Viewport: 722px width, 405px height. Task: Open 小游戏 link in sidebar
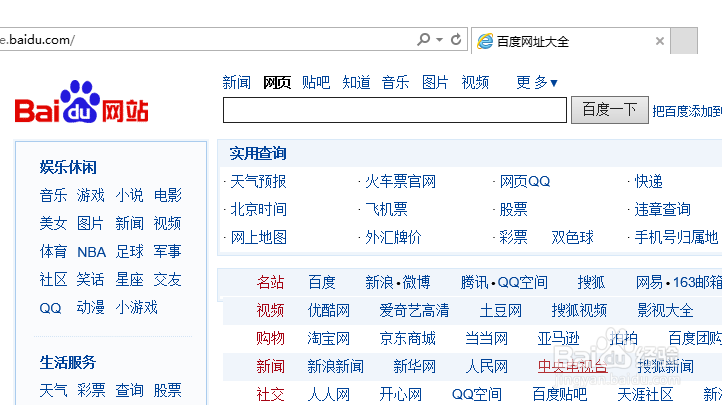coord(136,307)
